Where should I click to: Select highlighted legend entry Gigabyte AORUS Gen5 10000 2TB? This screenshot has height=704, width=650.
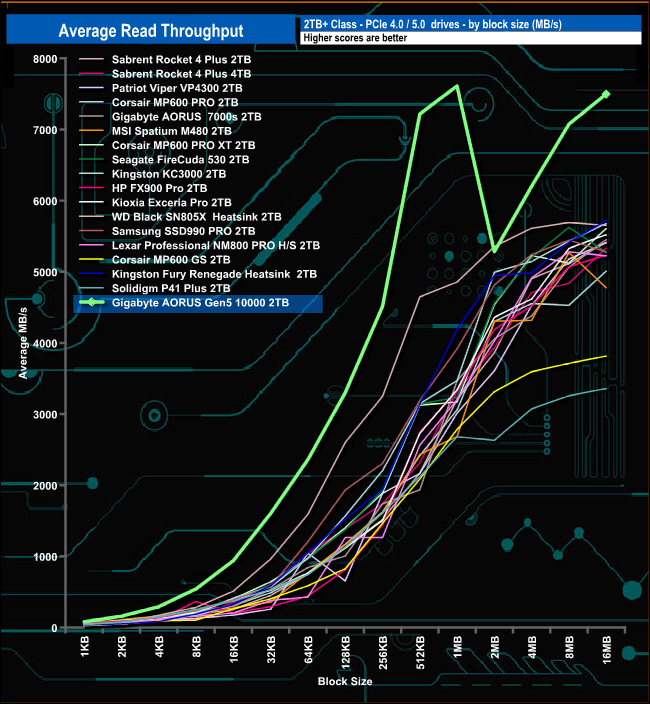point(198,303)
